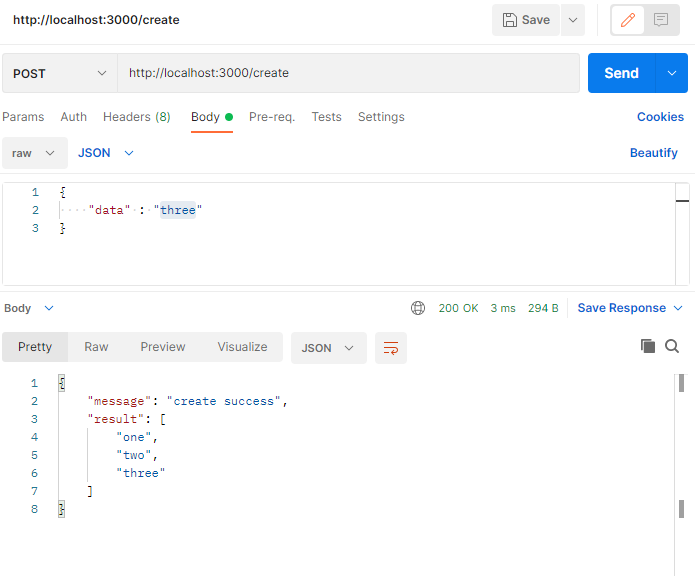Image resolution: width=695 pixels, height=576 pixels.
Task: Open the Params tab
Action: tap(23, 117)
